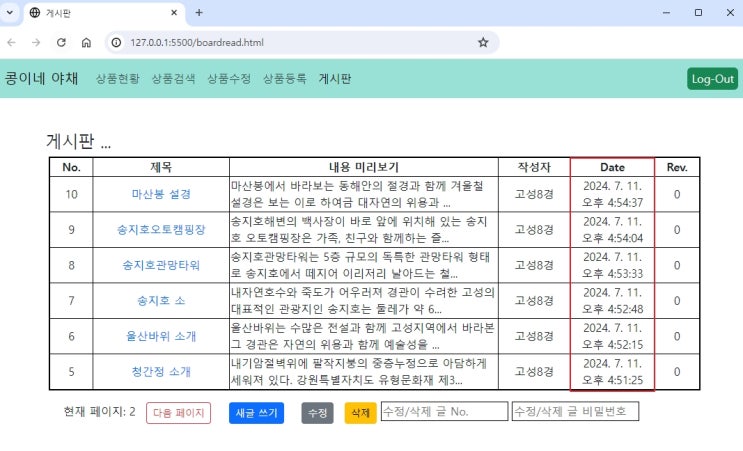Screen dimensions: 743x451
Task: Click 다음 페이지 button
Action: point(179,413)
